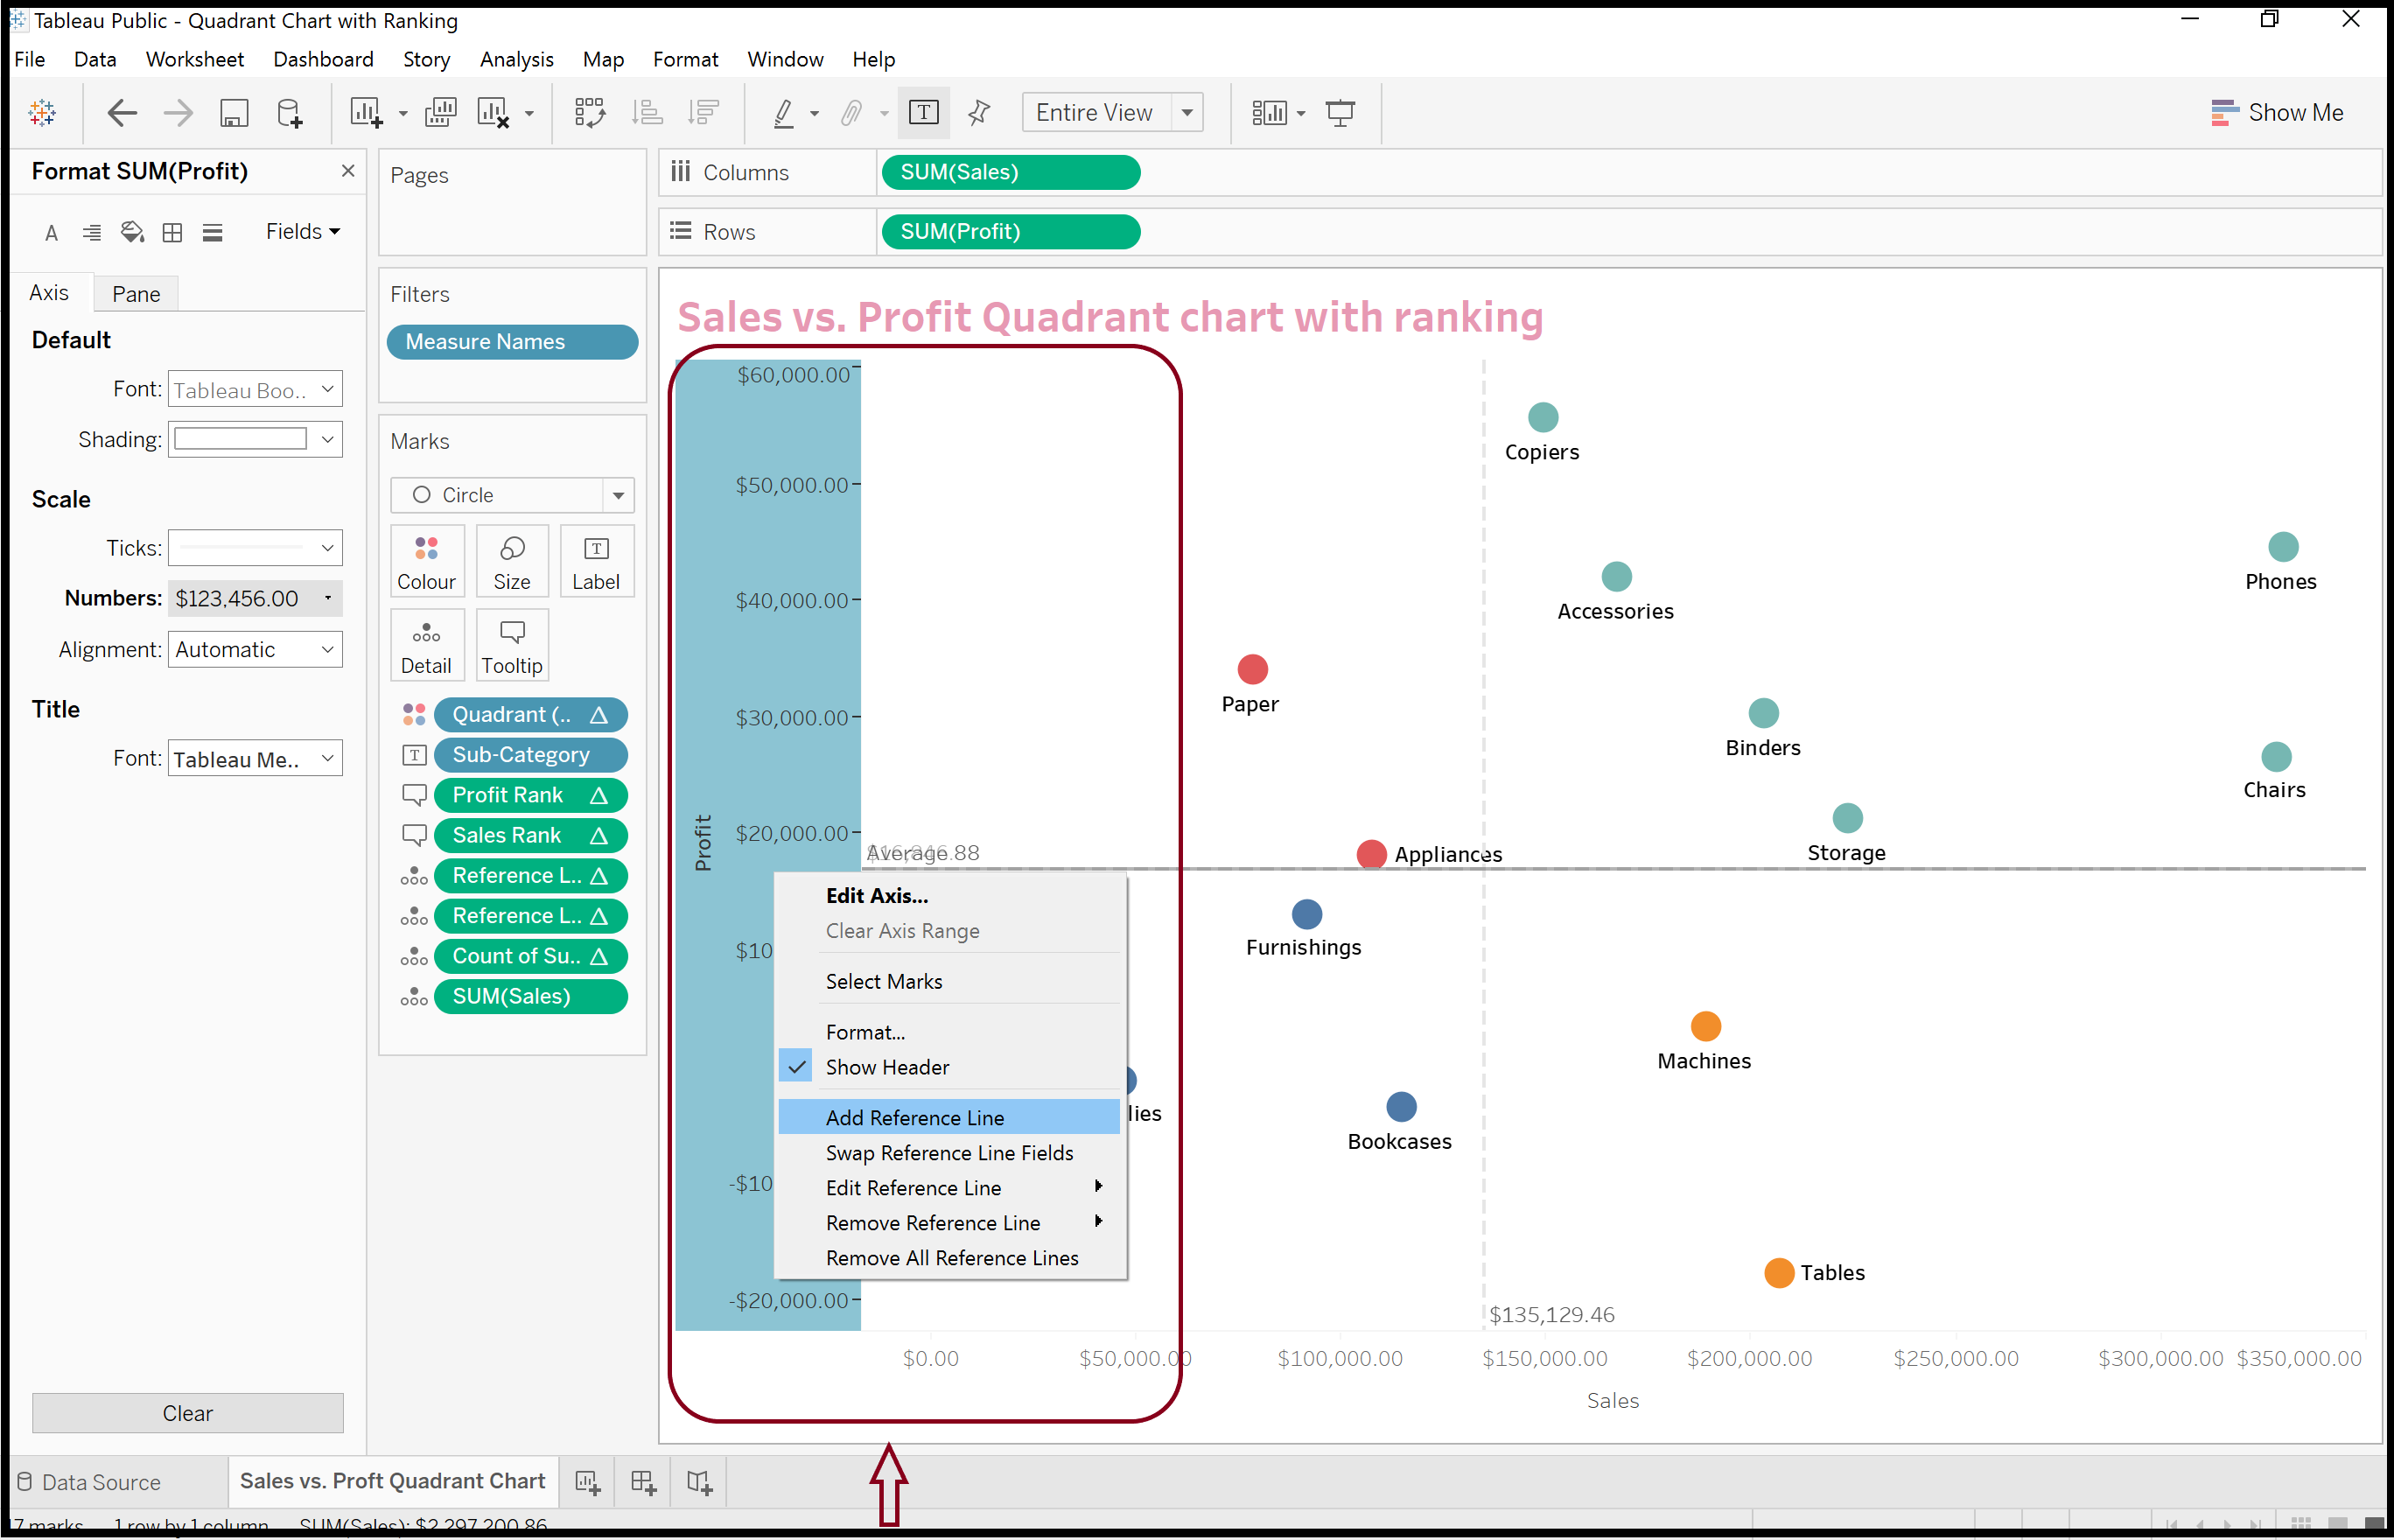The height and width of the screenshot is (1540, 2394).
Task: Toggle show mark labels toolbar button
Action: tap(924, 112)
